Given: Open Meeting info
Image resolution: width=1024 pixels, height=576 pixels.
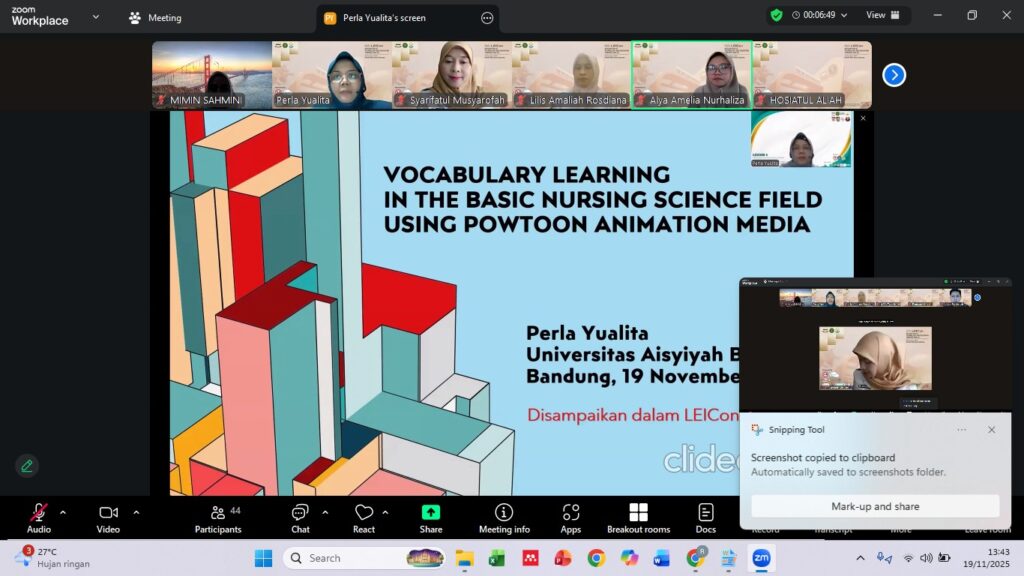Looking at the screenshot, I should click(x=504, y=513).
